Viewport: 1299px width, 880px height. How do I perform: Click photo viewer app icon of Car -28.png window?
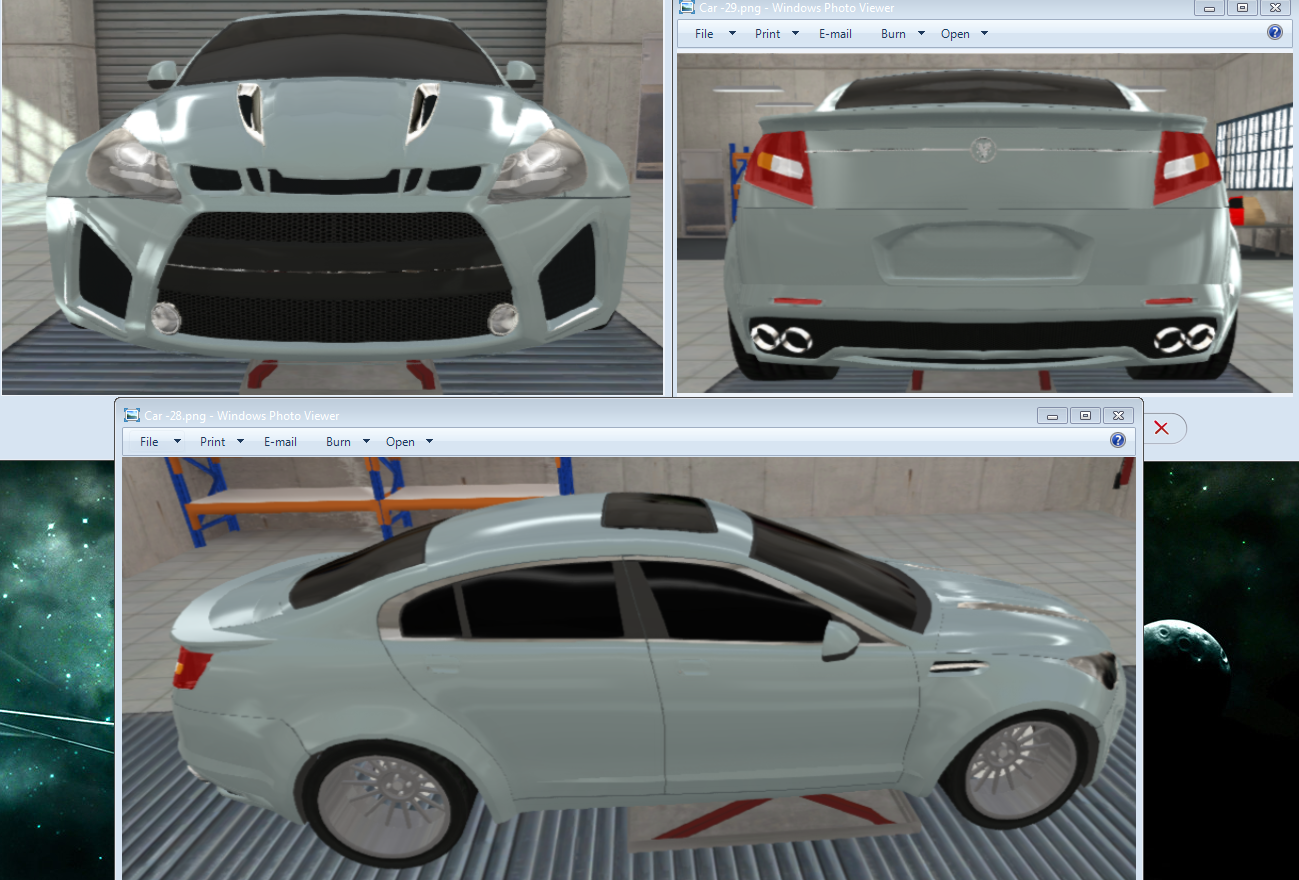coord(132,415)
